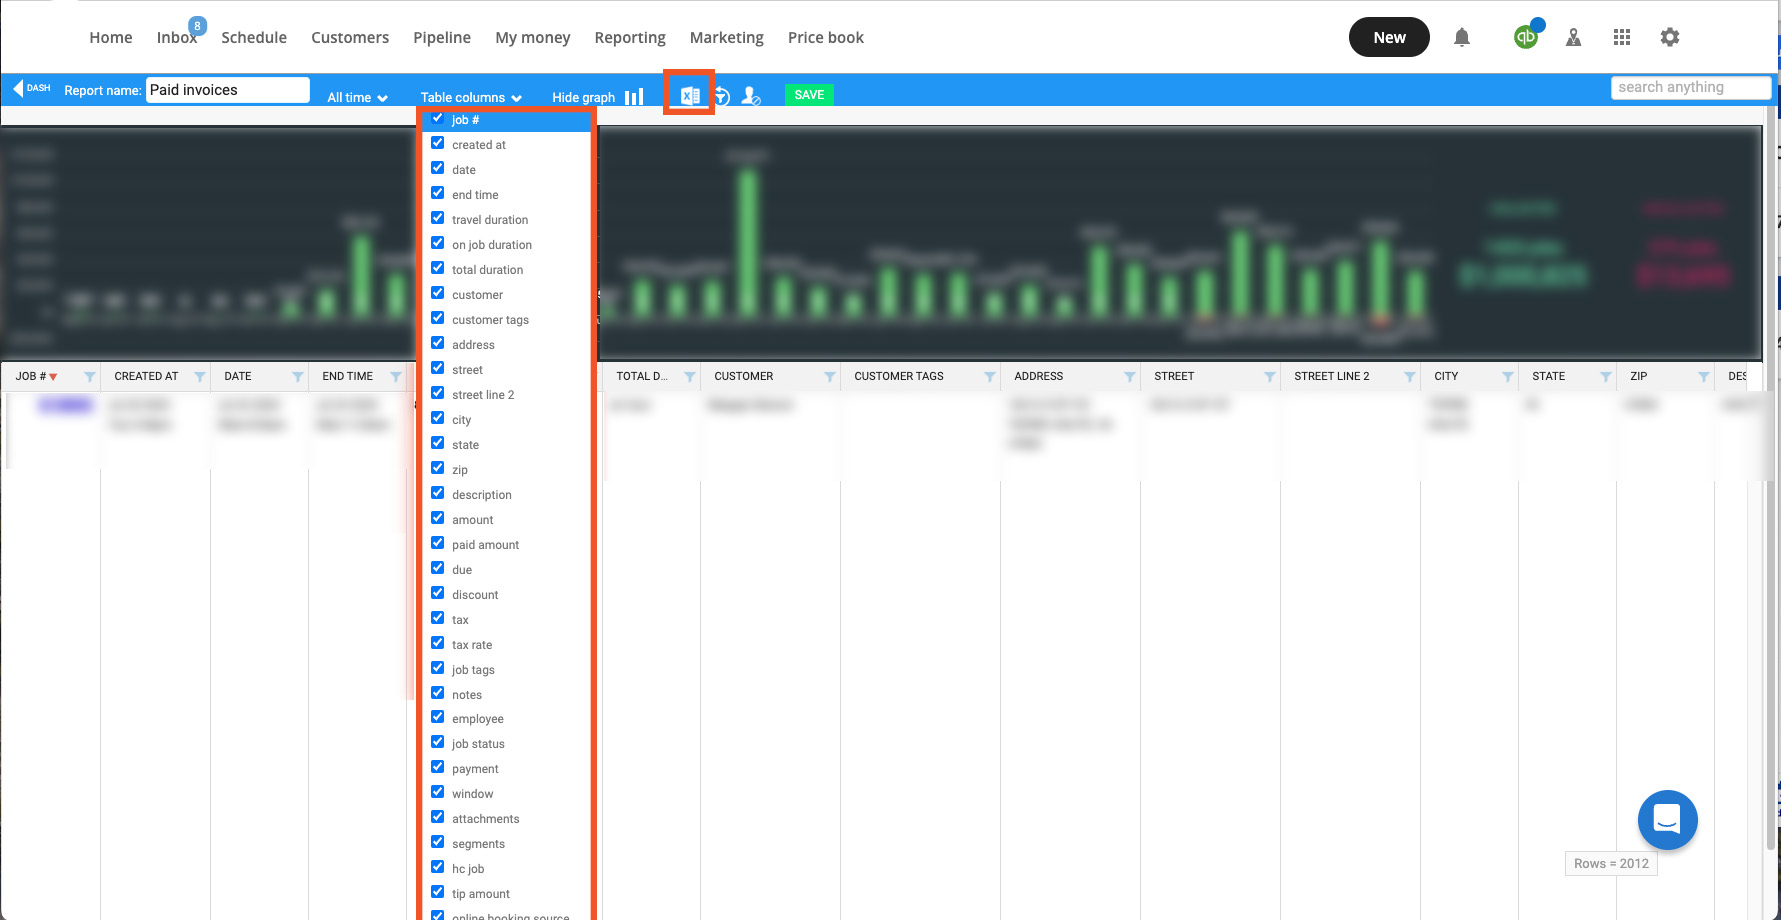
Task: Go back using the DASH arrow
Action: point(31,88)
